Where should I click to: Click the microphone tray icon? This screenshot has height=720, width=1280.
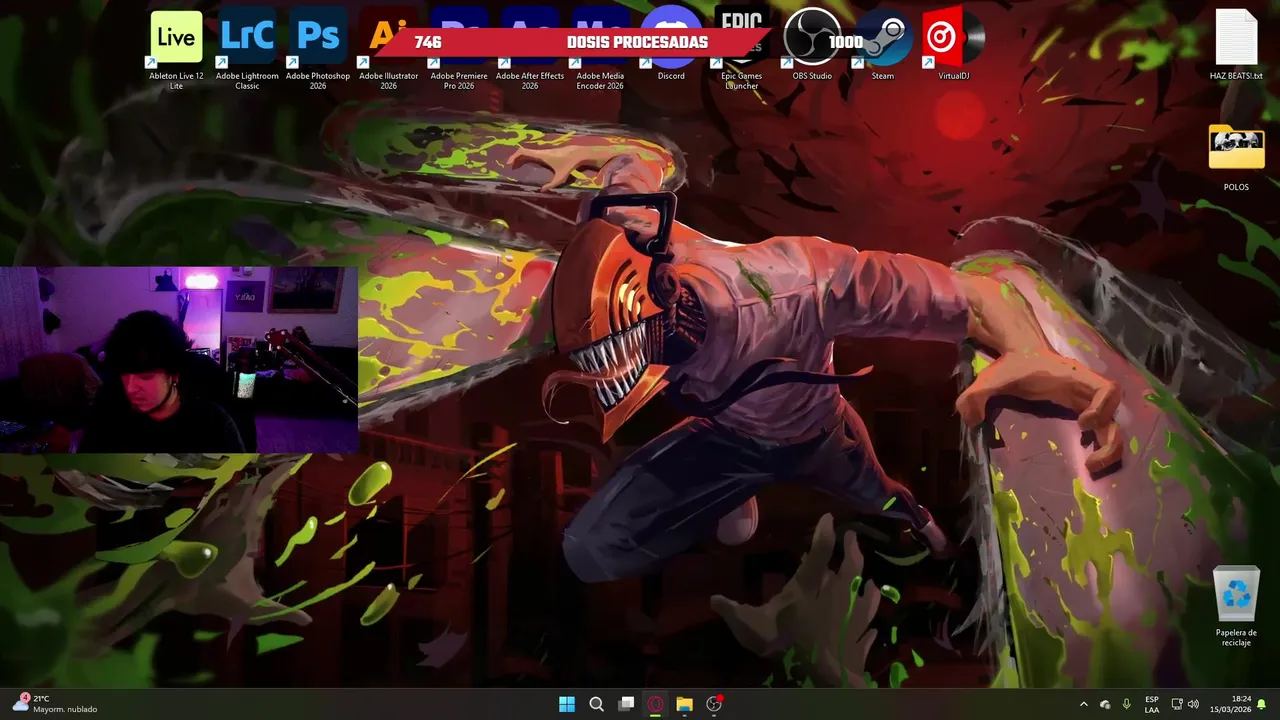pyautogui.click(x=1127, y=704)
